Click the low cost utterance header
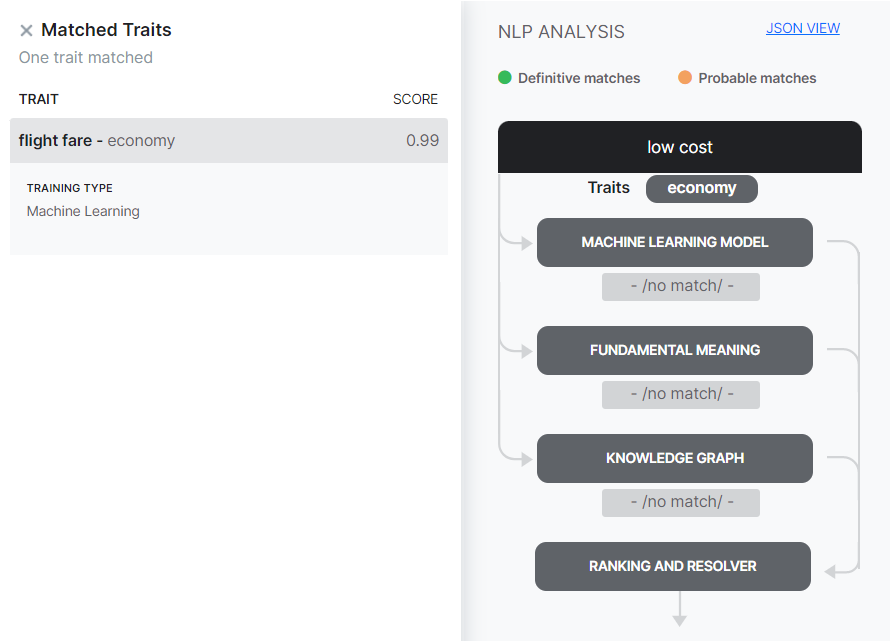Viewport: 891px width, 642px height. 679,147
